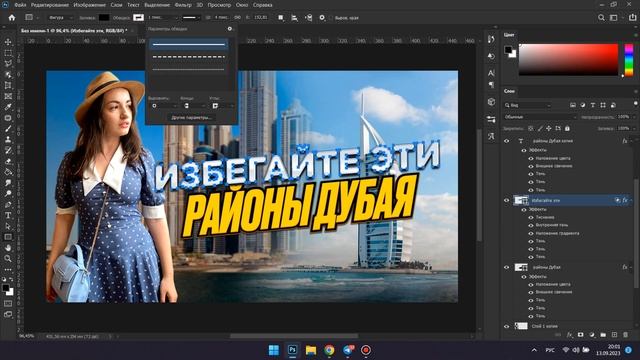The image size is (640, 360).
Task: Open the stroke caps dropdown in popup
Action: pos(194,106)
